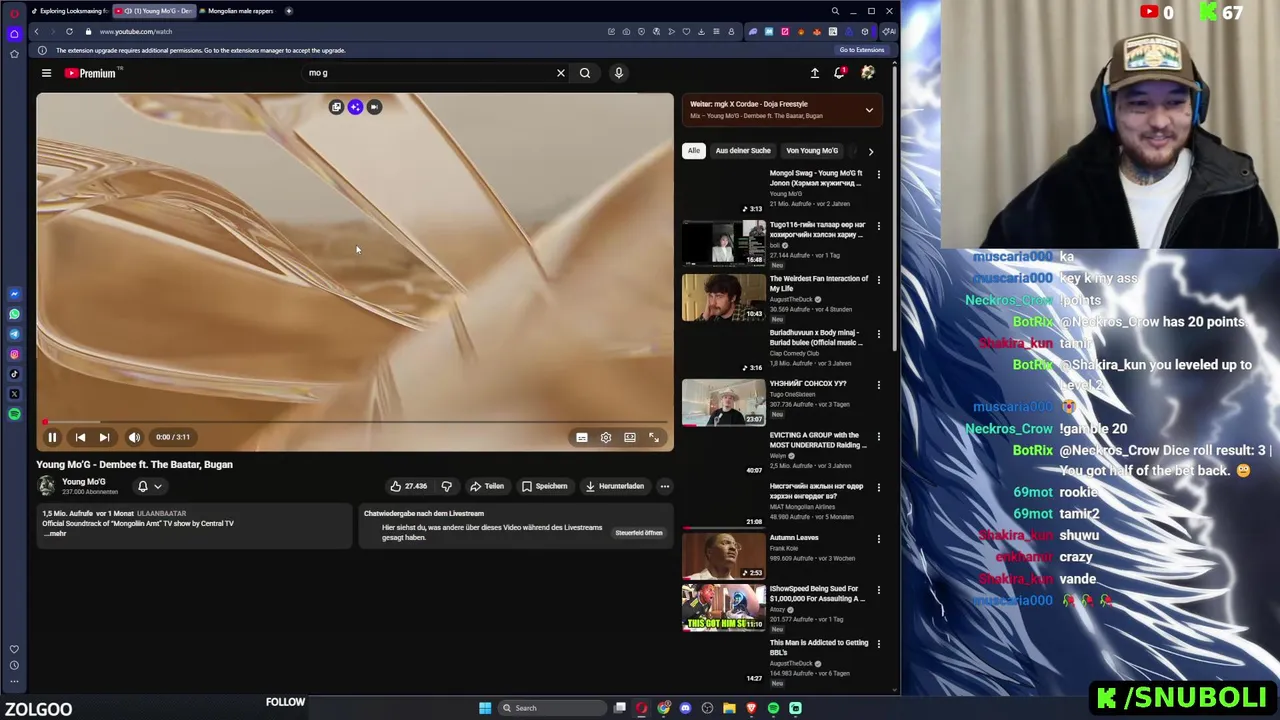
Task: Select Aus deiner Suche chip
Action: pyautogui.click(x=743, y=151)
